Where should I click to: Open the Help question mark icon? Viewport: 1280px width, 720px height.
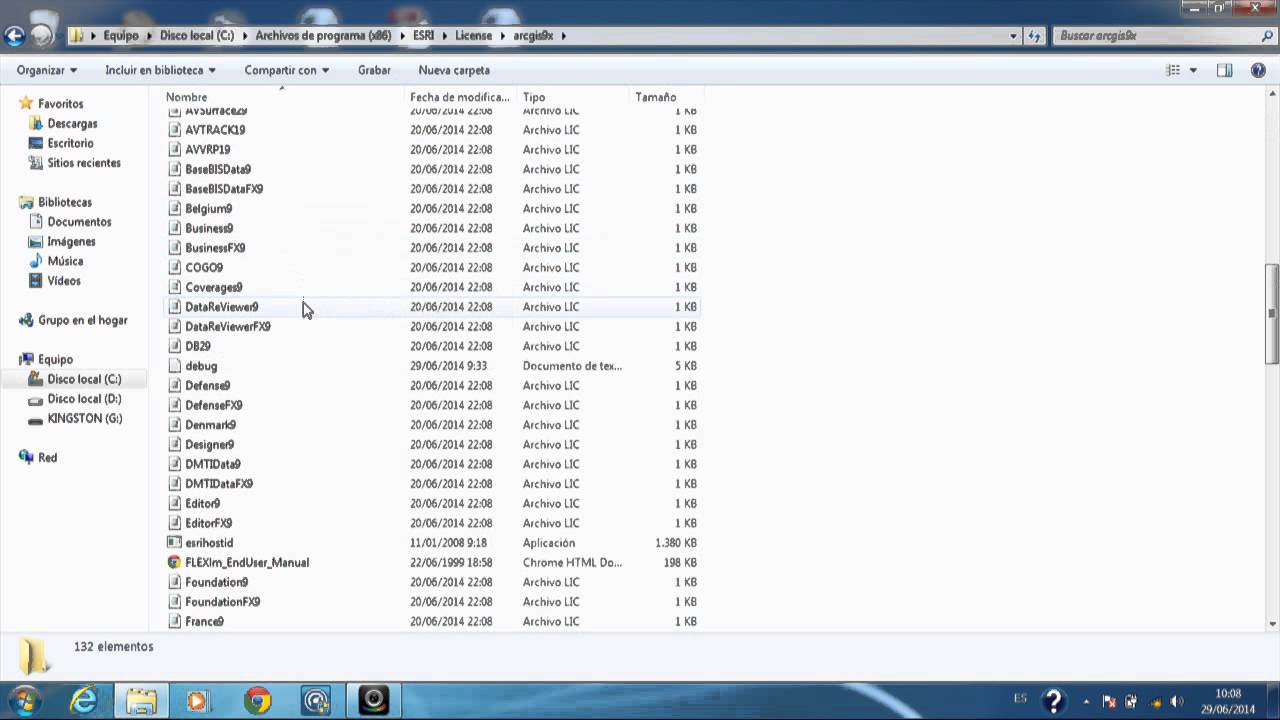(1258, 70)
